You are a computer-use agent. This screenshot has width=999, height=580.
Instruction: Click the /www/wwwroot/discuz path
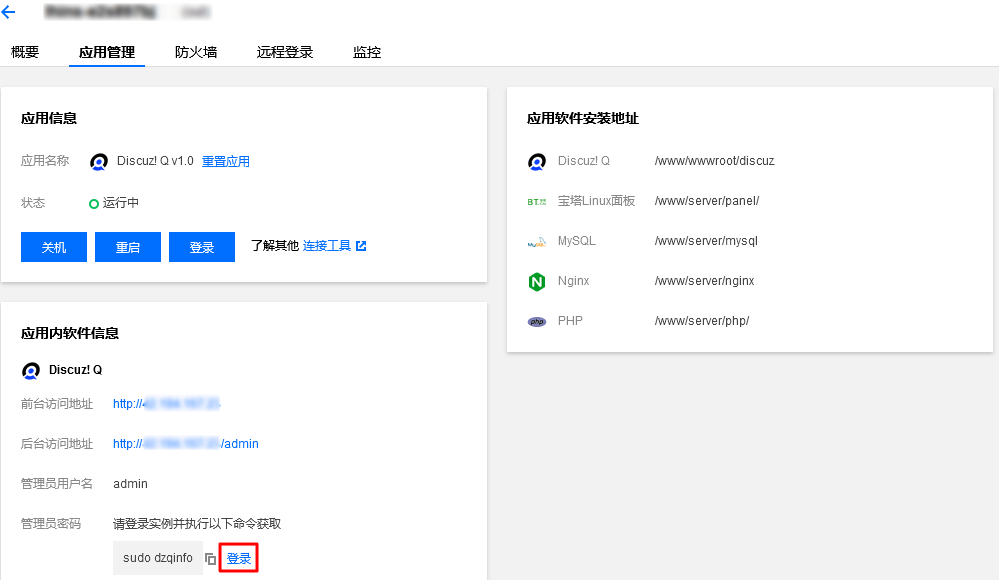(715, 161)
